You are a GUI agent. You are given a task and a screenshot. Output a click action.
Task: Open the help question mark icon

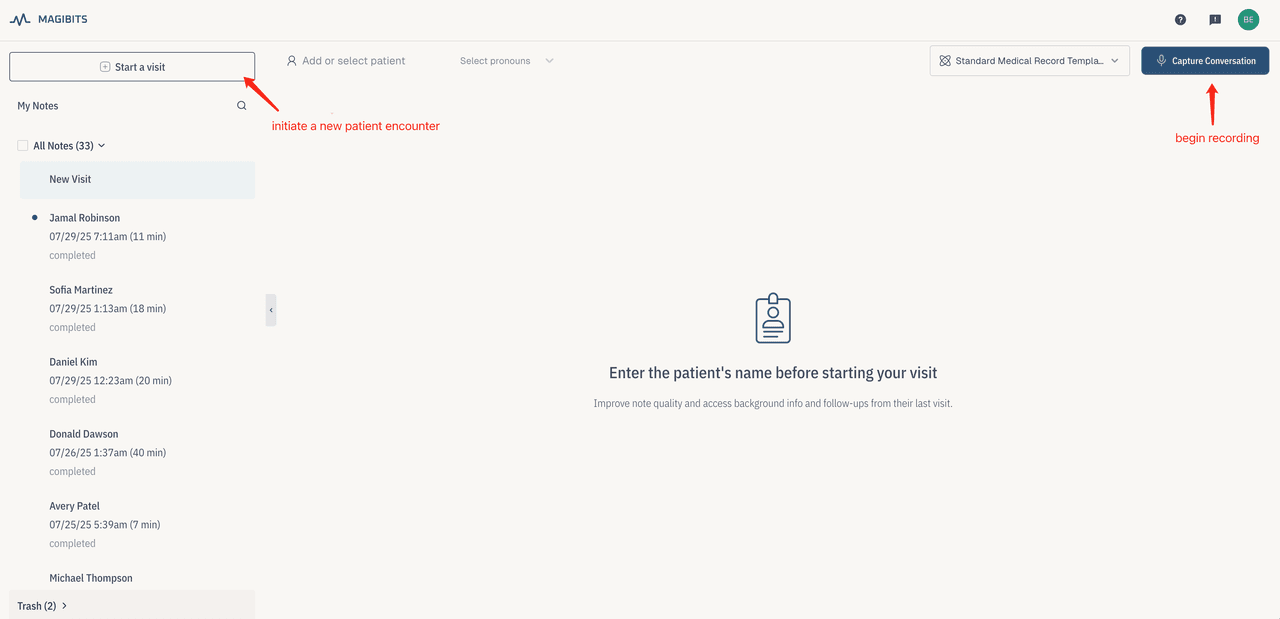coord(1179,19)
